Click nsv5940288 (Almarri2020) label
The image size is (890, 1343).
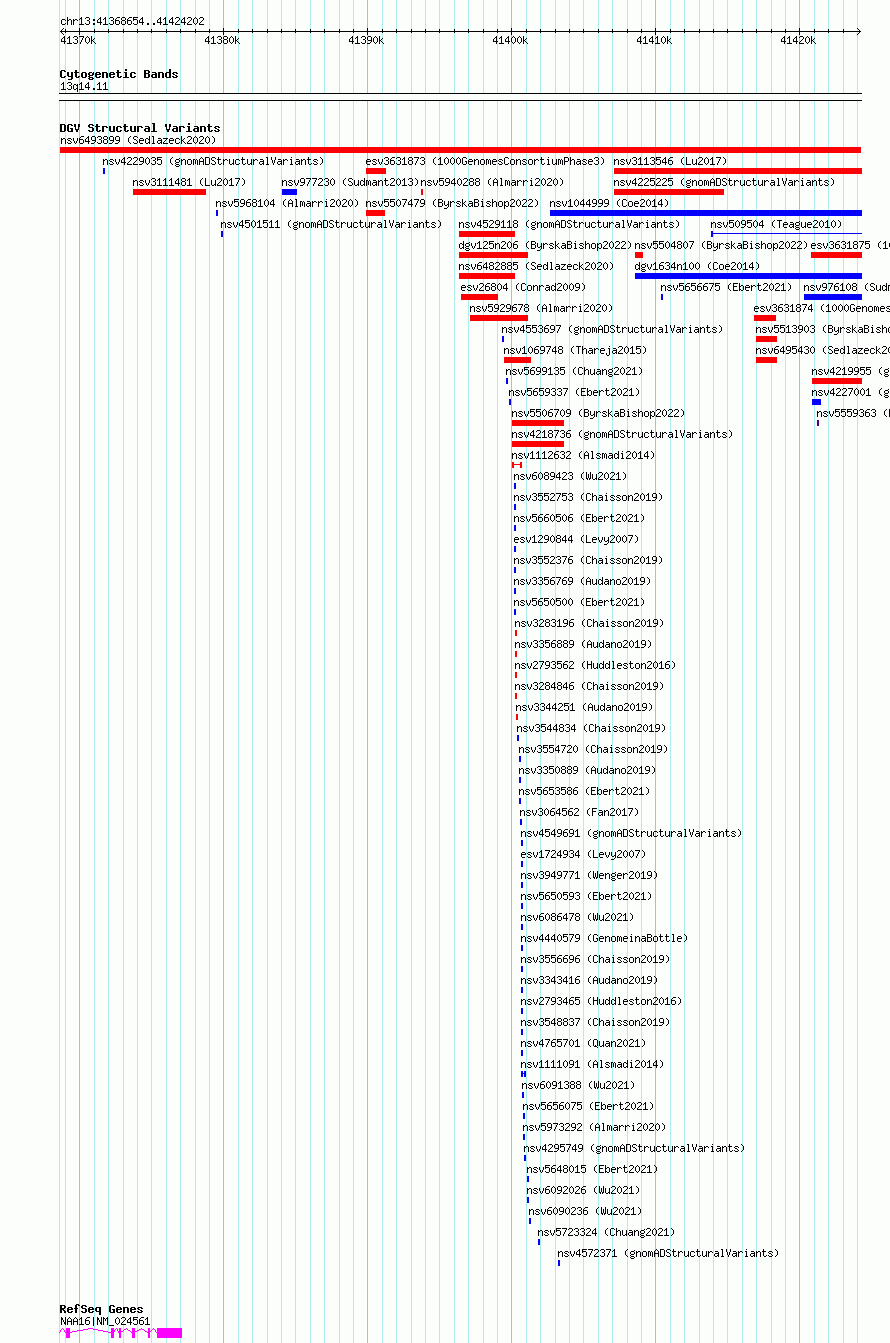(492, 182)
